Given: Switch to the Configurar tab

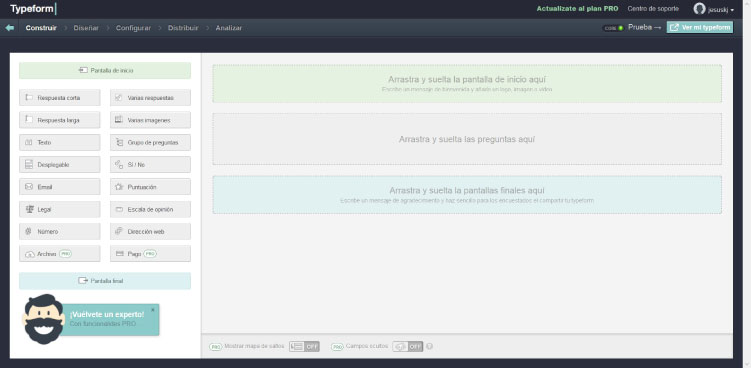Looking at the screenshot, I should point(133,28).
